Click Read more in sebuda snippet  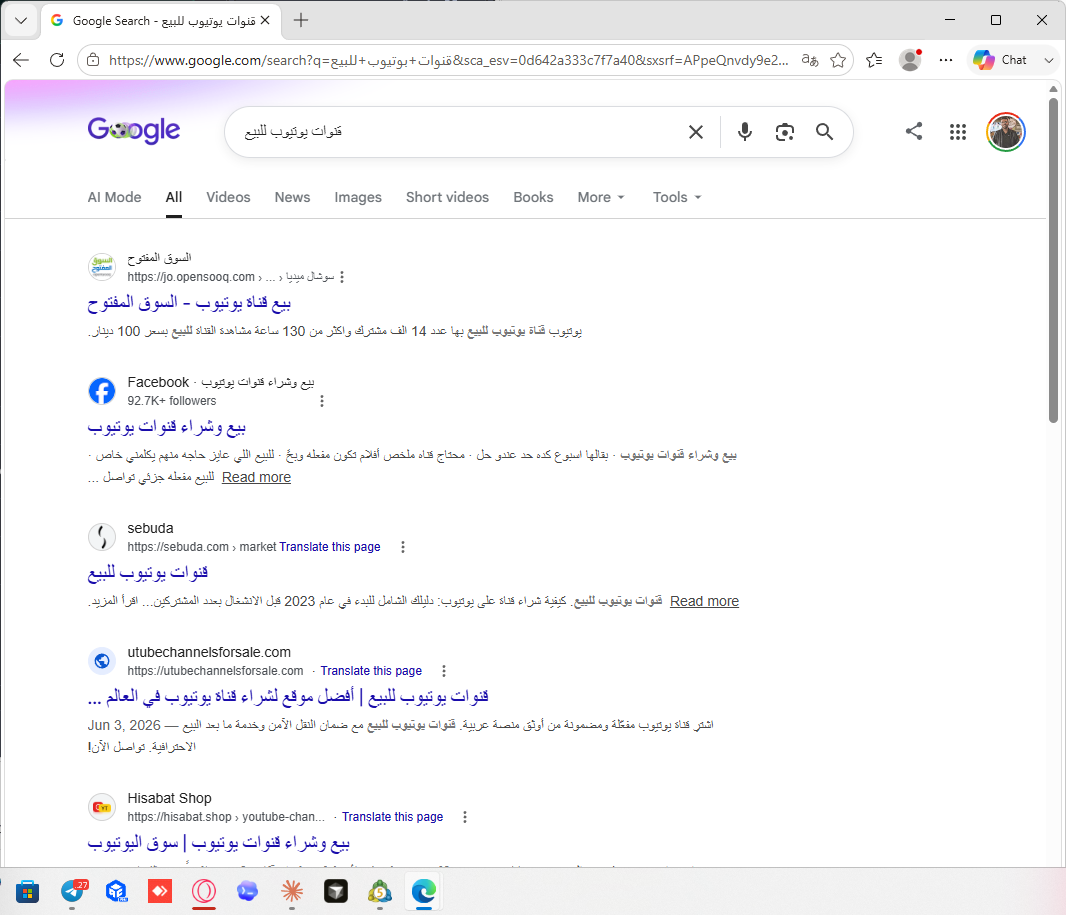[x=704, y=601]
